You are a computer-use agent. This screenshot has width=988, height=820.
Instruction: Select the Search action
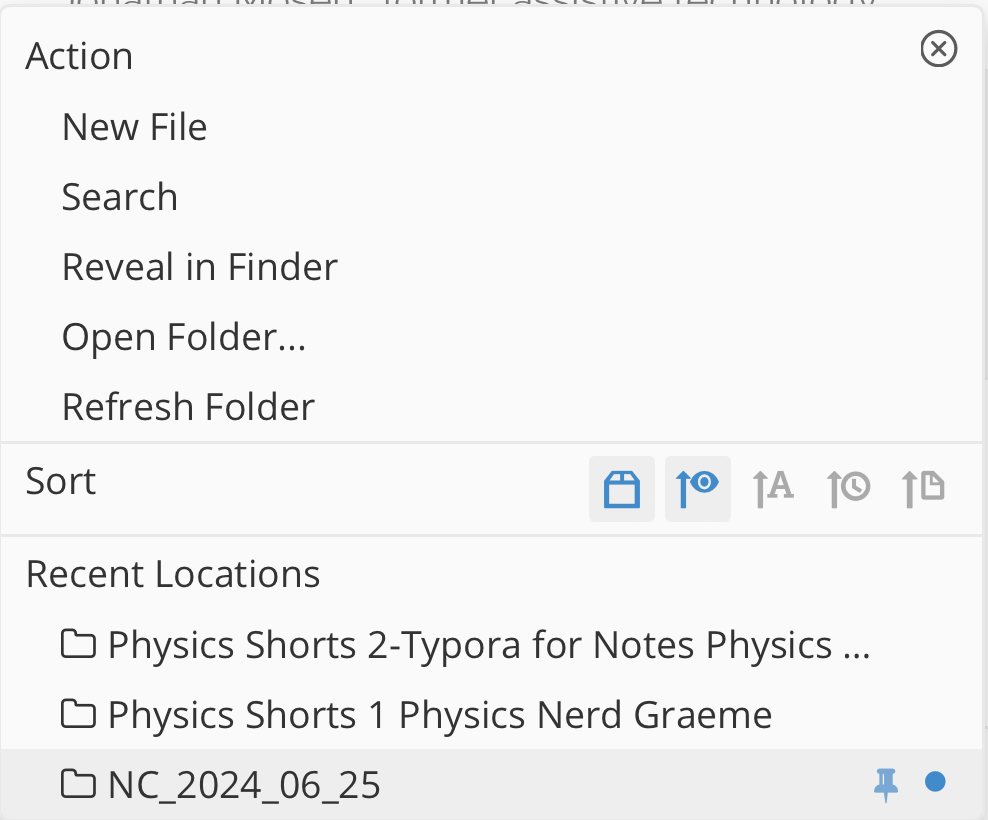pyautogui.click(x=119, y=197)
